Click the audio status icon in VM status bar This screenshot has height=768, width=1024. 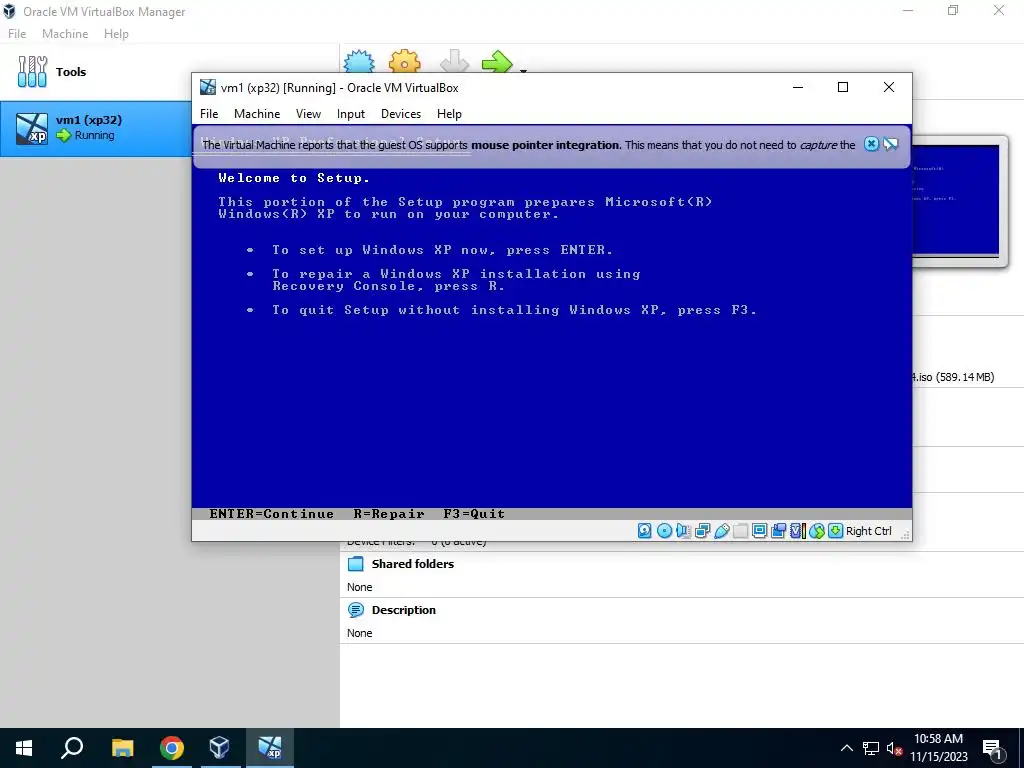tap(683, 531)
